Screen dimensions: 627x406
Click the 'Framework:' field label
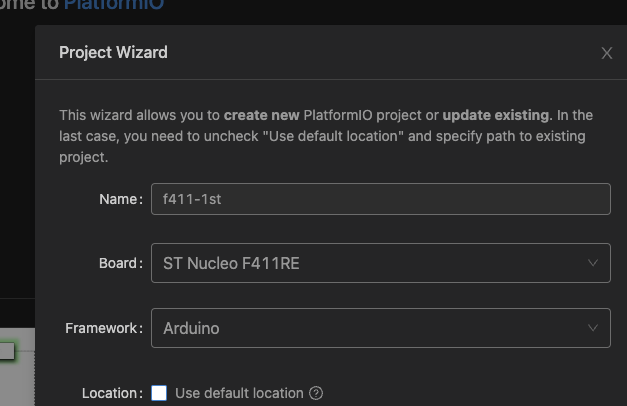coord(104,328)
